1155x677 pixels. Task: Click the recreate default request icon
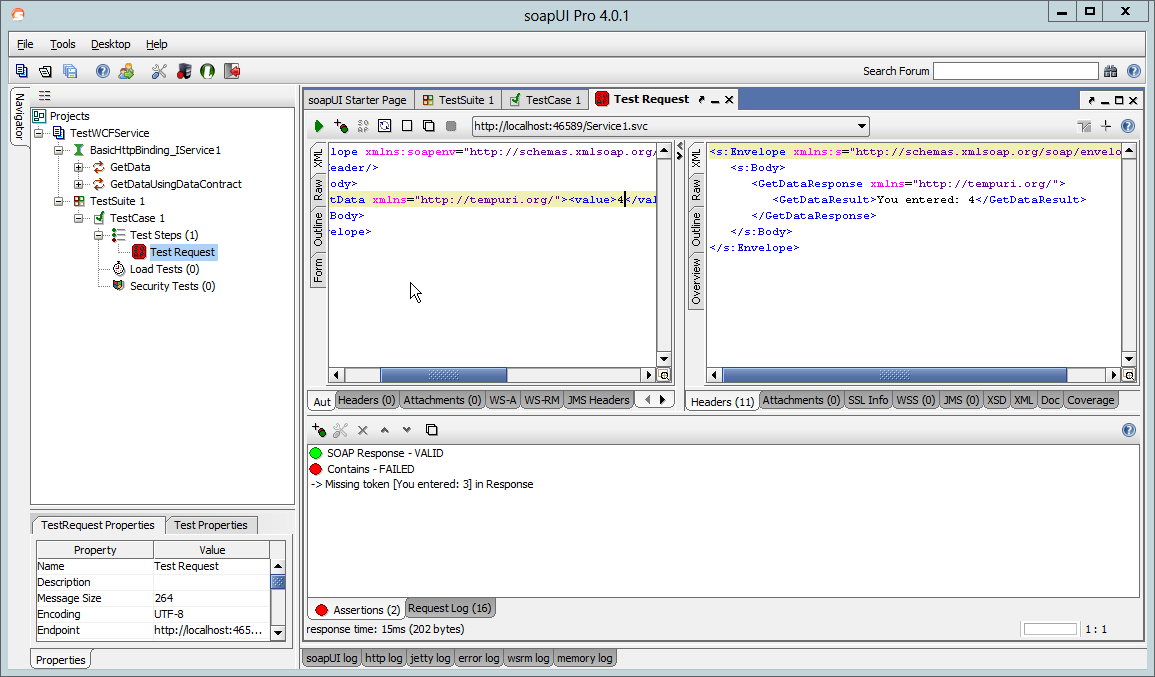coord(385,126)
